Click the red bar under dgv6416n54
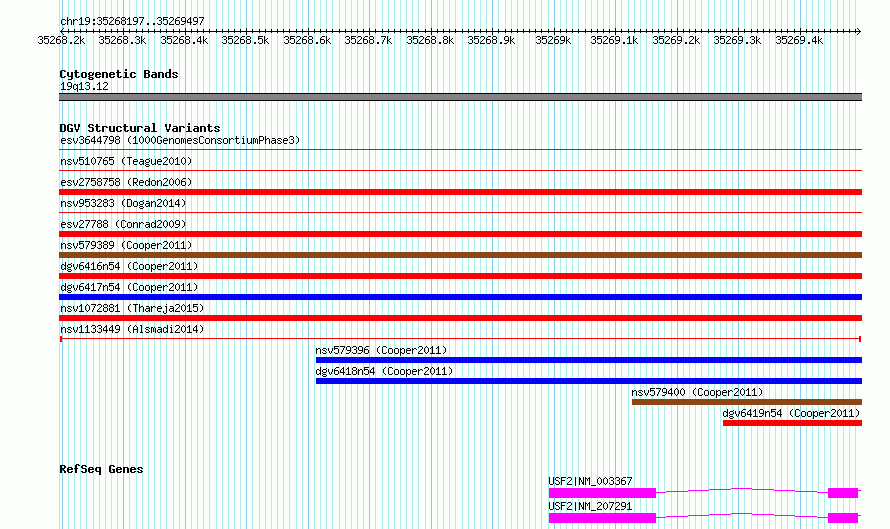Viewport: 890px width, 529px height. (x=460, y=276)
